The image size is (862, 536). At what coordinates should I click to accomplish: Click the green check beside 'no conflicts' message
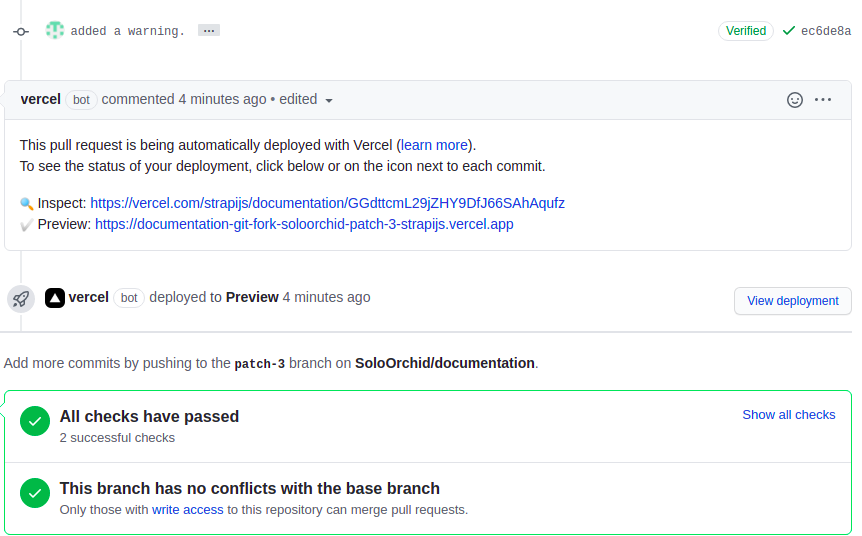[x=35, y=493]
